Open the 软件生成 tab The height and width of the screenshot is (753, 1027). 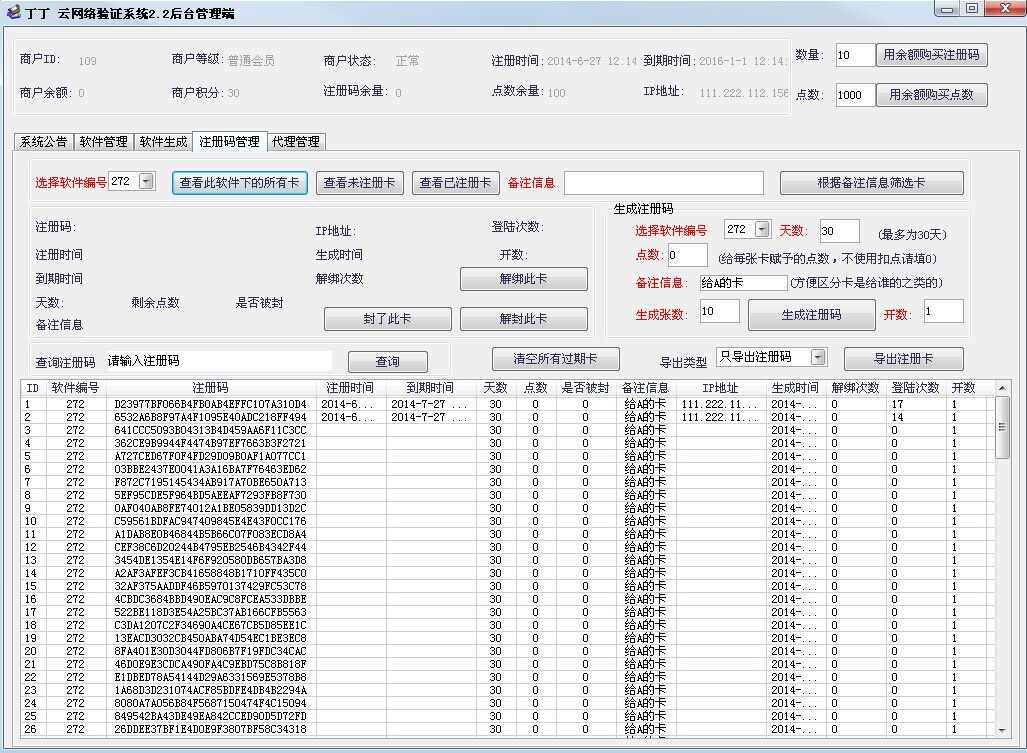click(163, 141)
